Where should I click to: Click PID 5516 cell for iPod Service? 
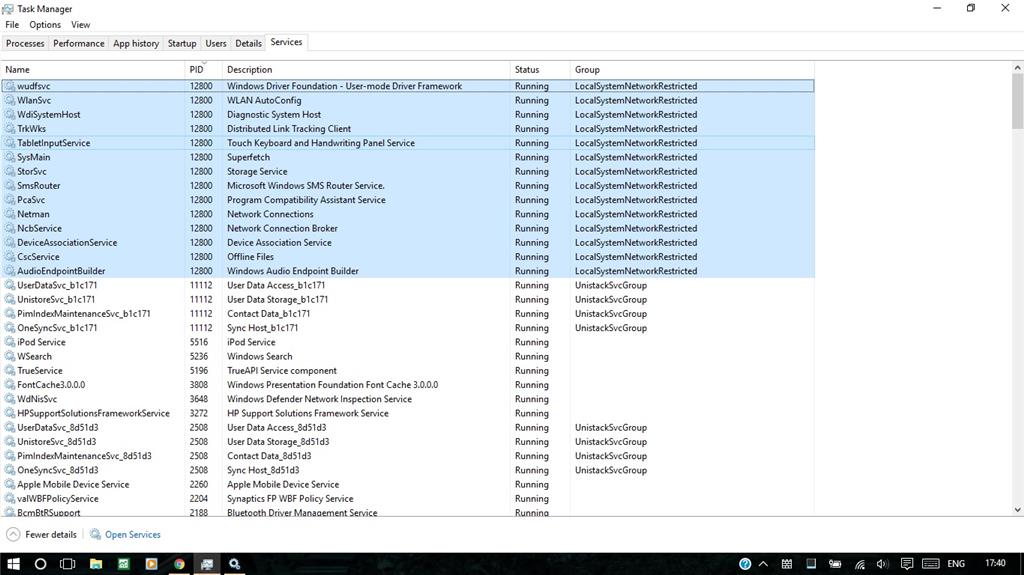click(x=199, y=342)
